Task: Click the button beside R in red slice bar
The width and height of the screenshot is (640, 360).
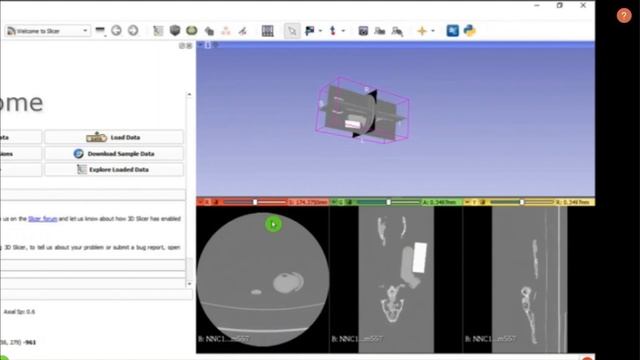Action: 215,202
